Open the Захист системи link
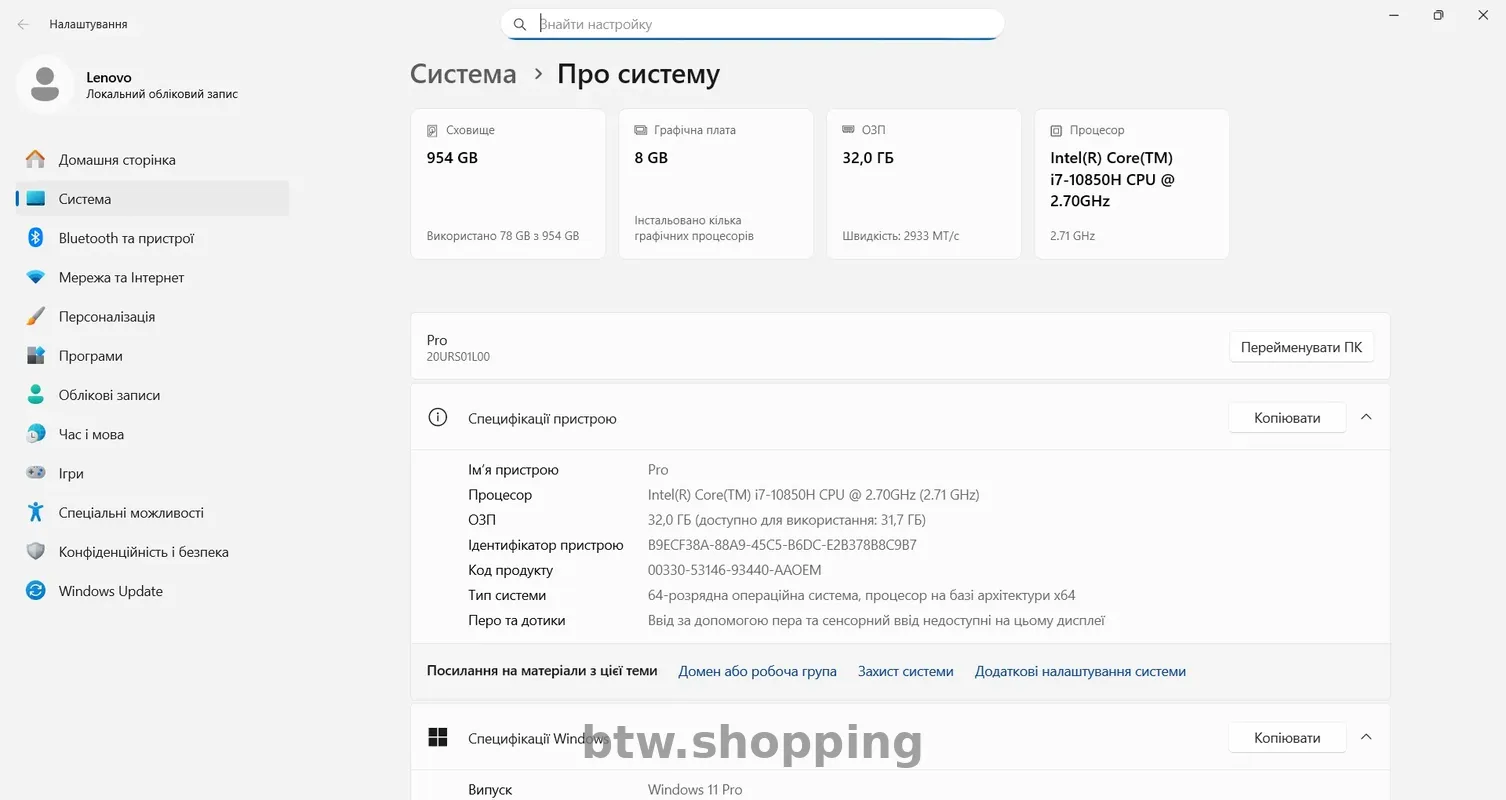Viewport: 1506px width, 800px height. 905,671
